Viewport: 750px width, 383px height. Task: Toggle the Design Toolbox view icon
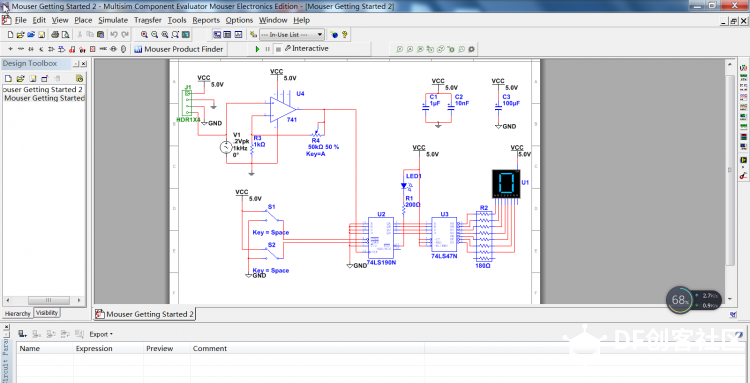[x=217, y=34]
